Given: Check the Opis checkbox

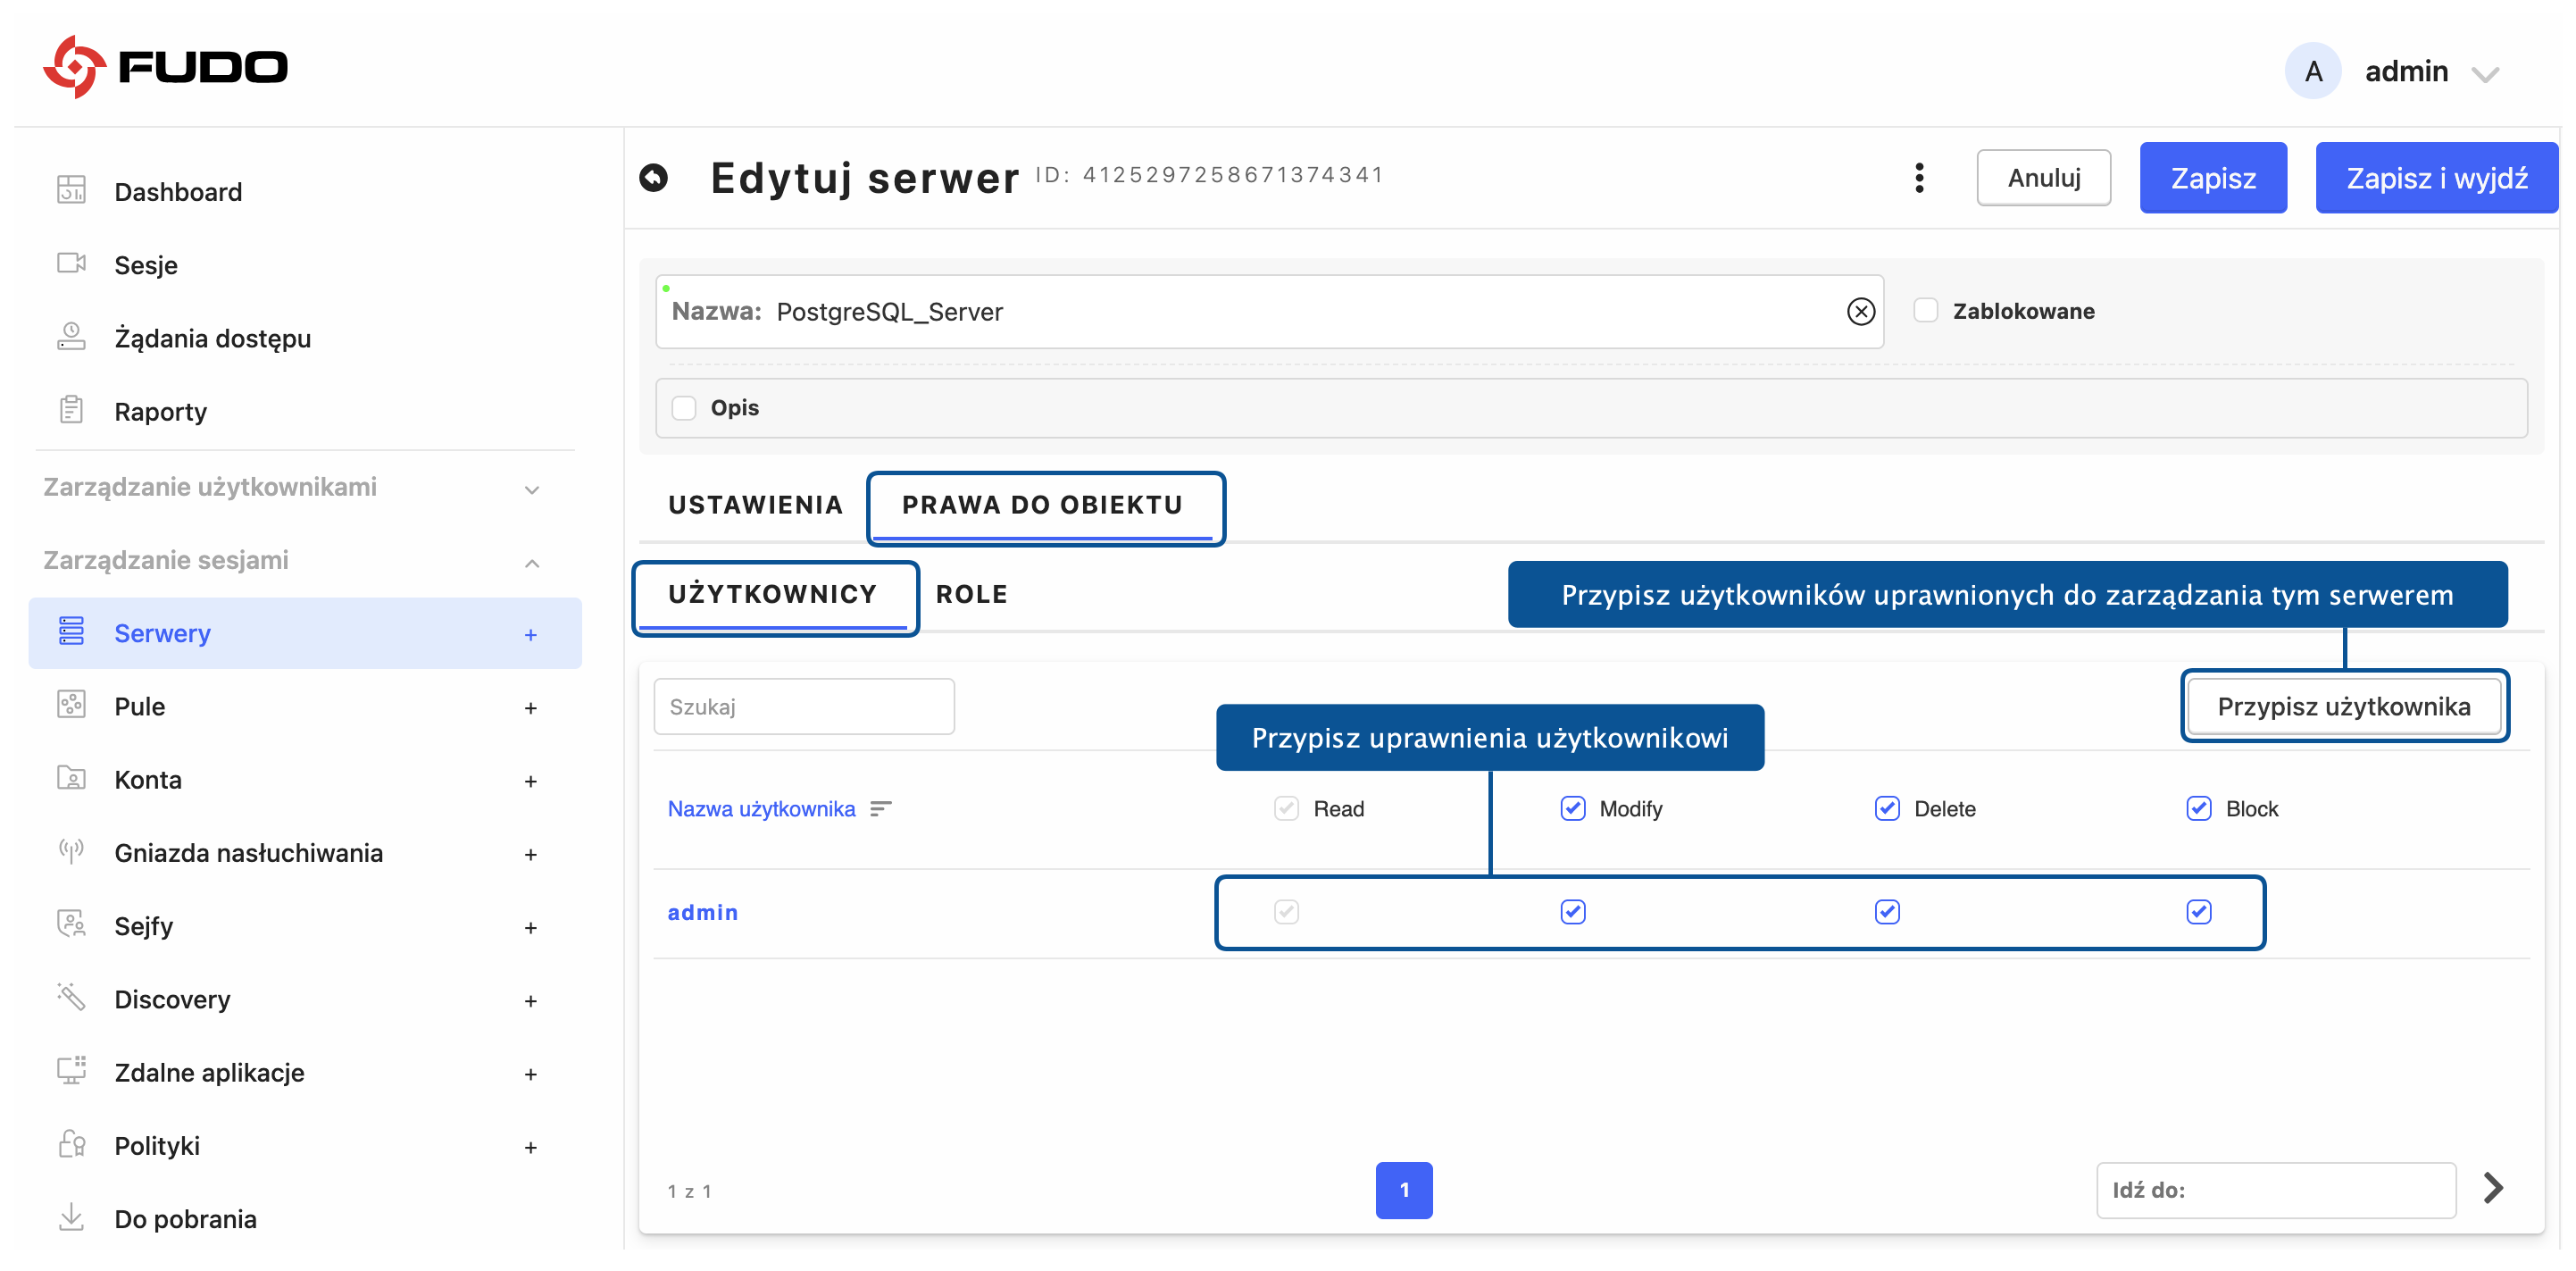Looking at the screenshot, I should (x=685, y=407).
